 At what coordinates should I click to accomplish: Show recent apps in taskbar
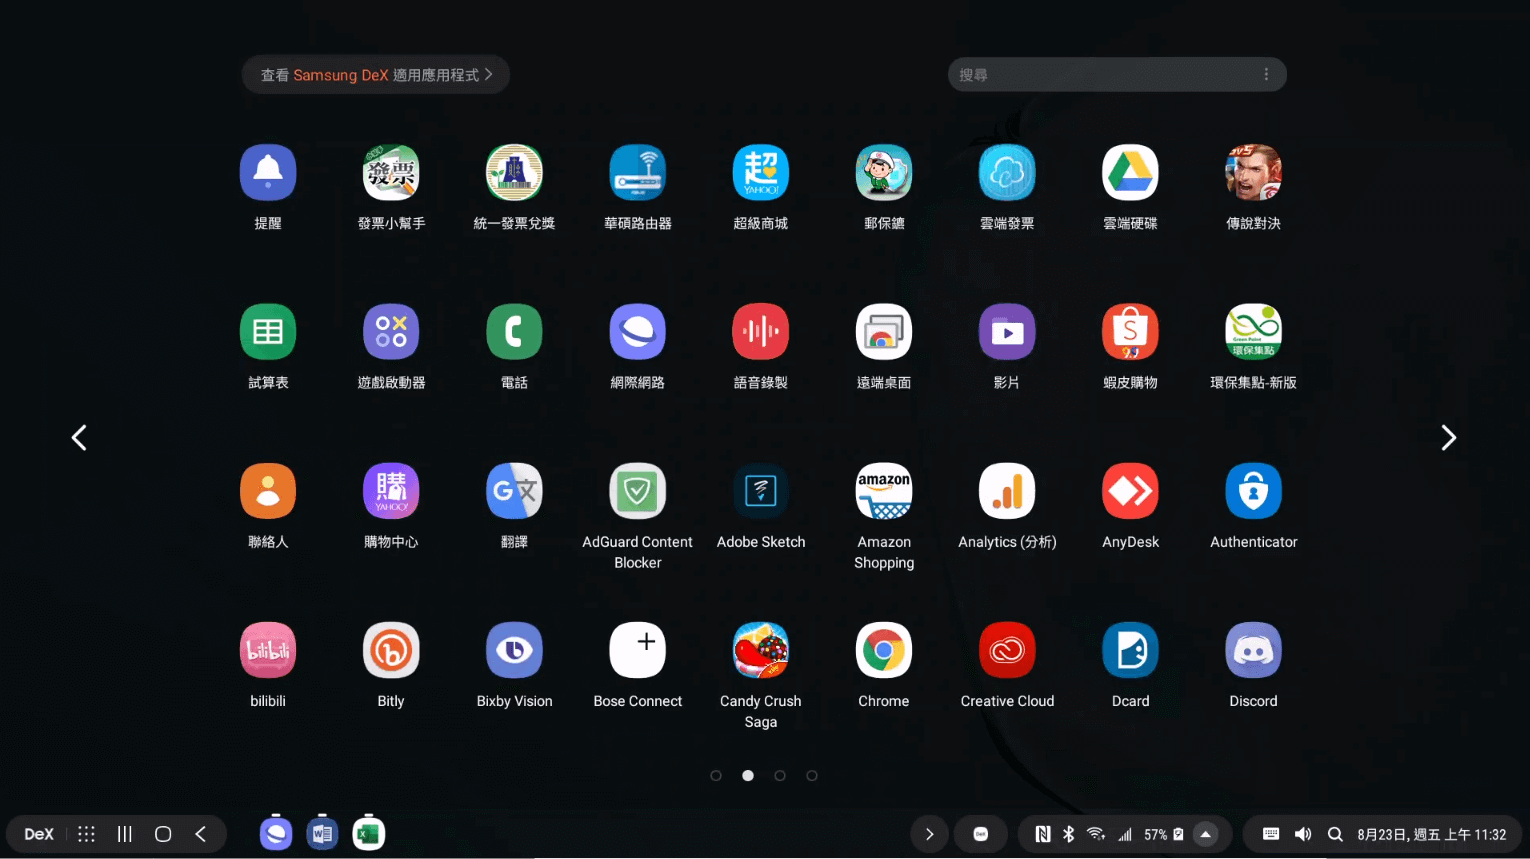click(125, 834)
